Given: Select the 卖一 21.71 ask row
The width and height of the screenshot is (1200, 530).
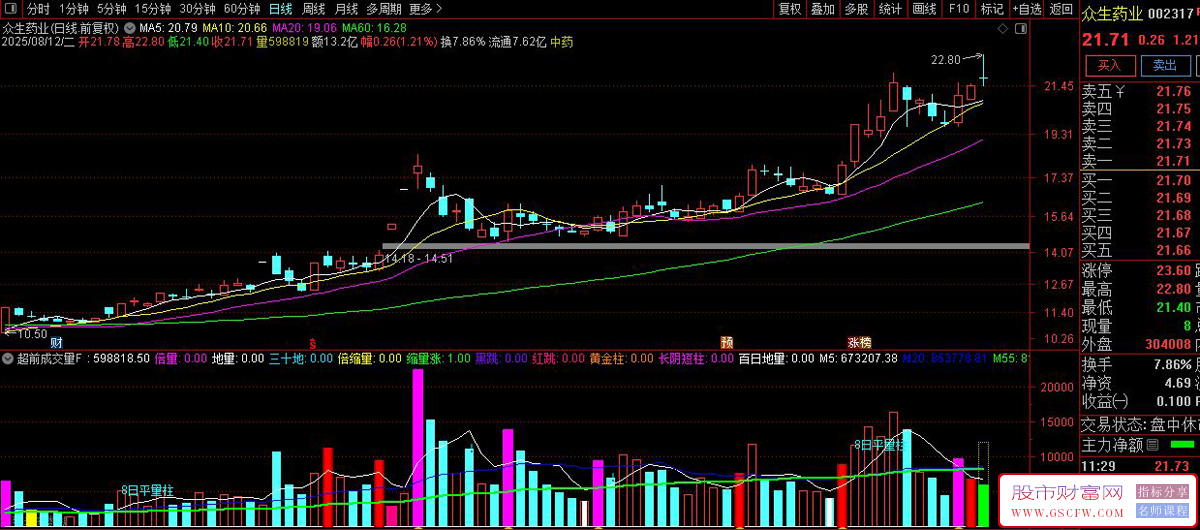Looking at the screenshot, I should (x=1140, y=161).
